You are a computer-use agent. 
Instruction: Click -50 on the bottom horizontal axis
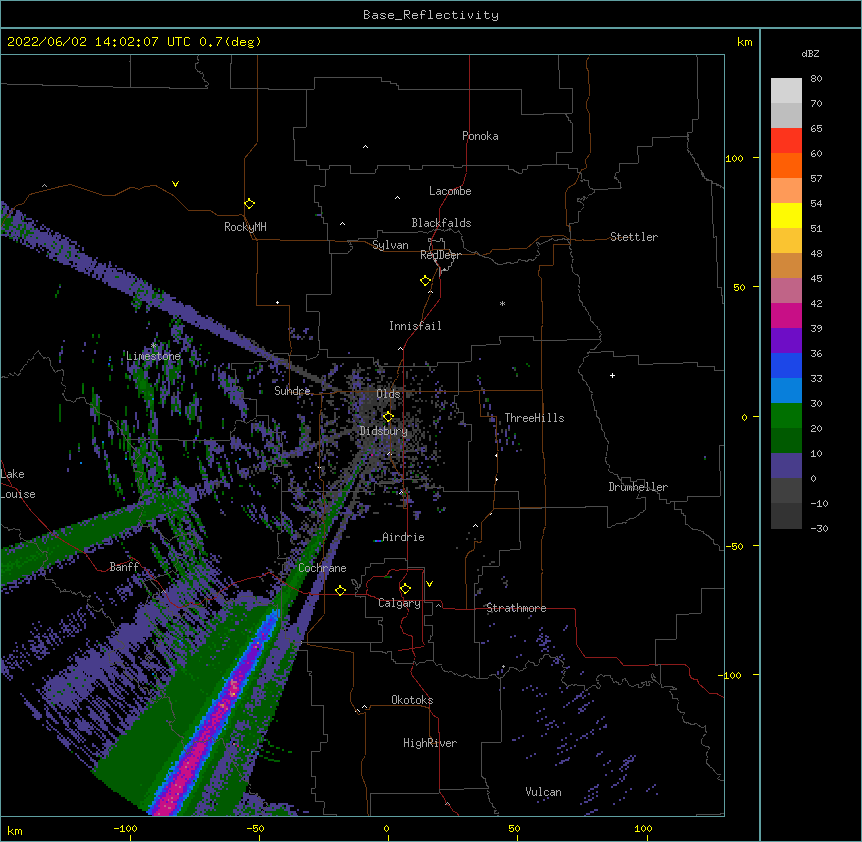[x=255, y=828]
